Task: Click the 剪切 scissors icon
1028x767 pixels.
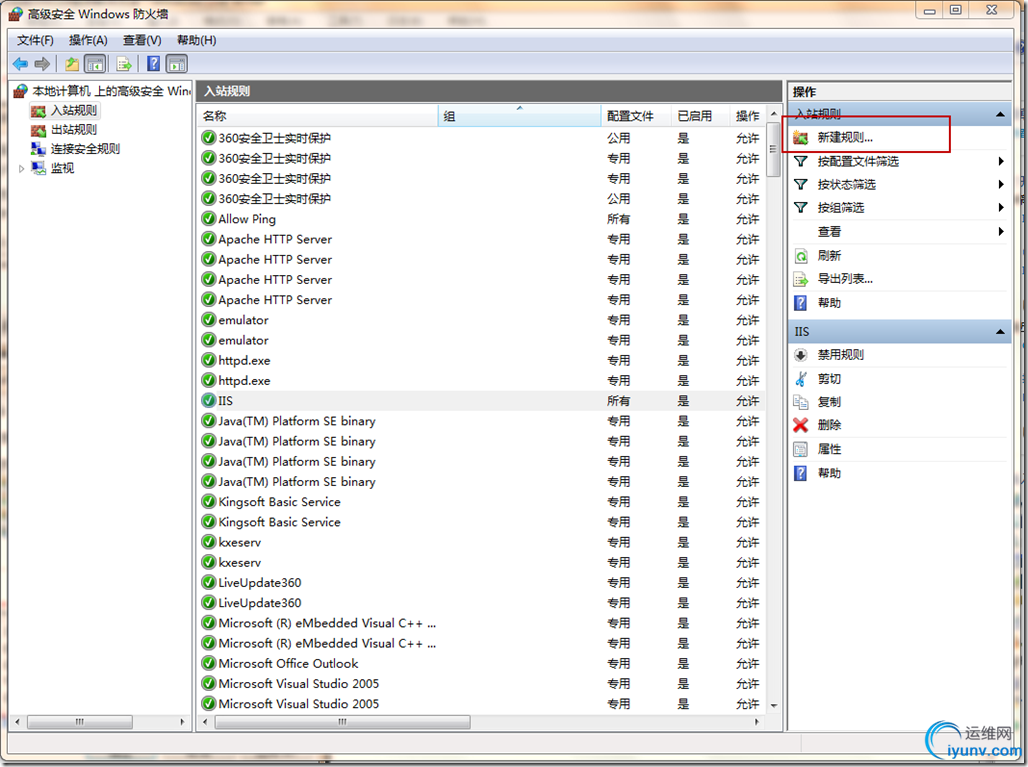Action: tap(801, 378)
